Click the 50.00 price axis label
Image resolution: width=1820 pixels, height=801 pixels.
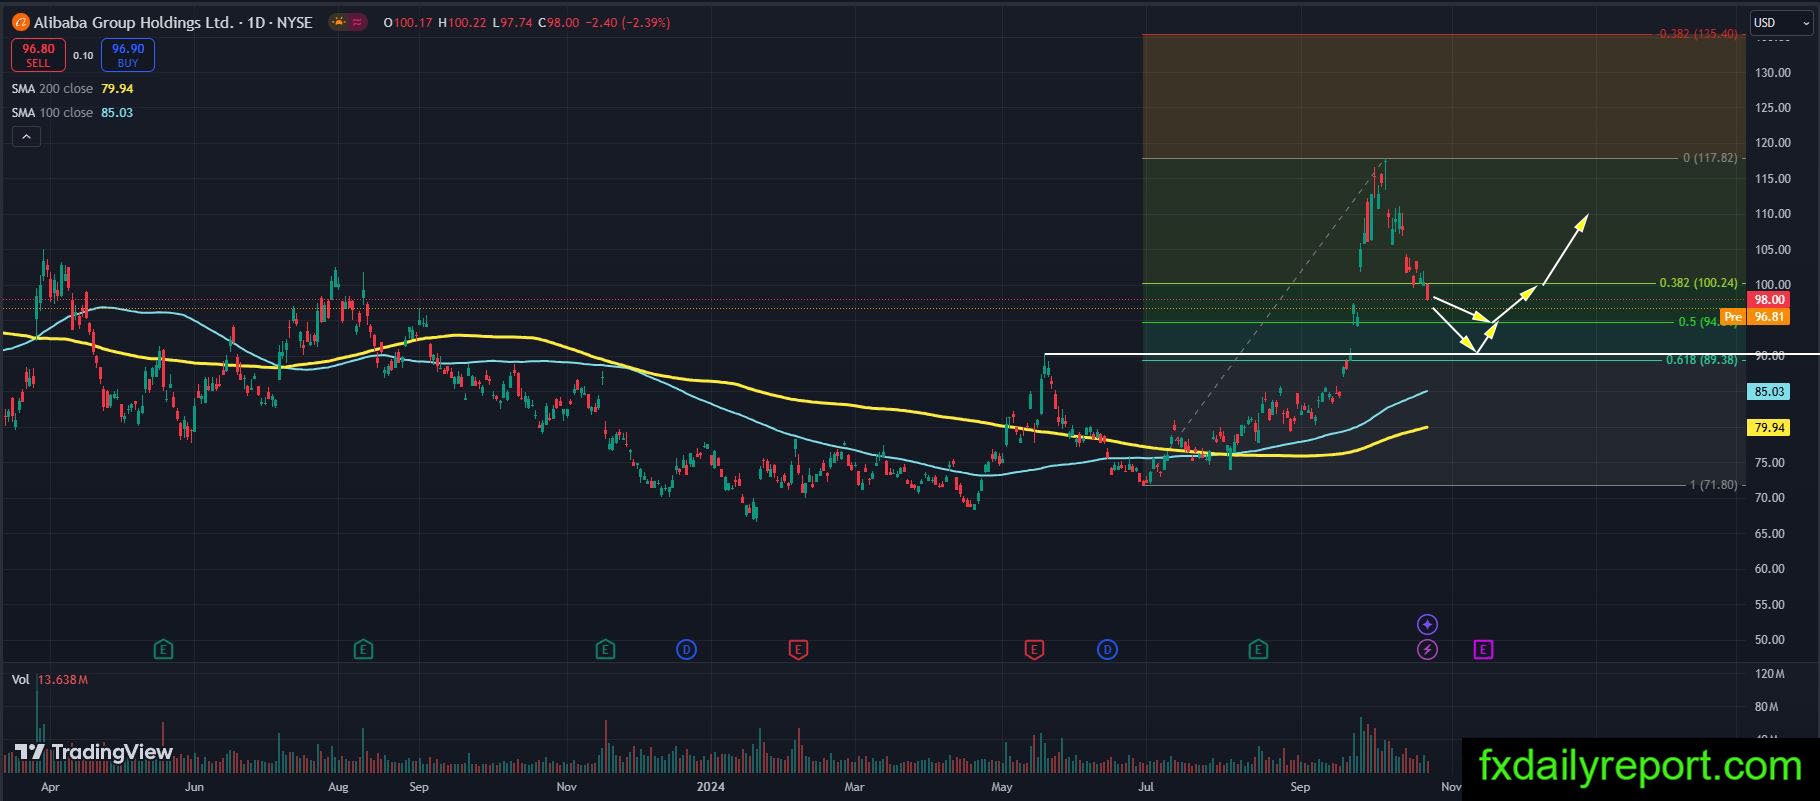pos(1770,640)
